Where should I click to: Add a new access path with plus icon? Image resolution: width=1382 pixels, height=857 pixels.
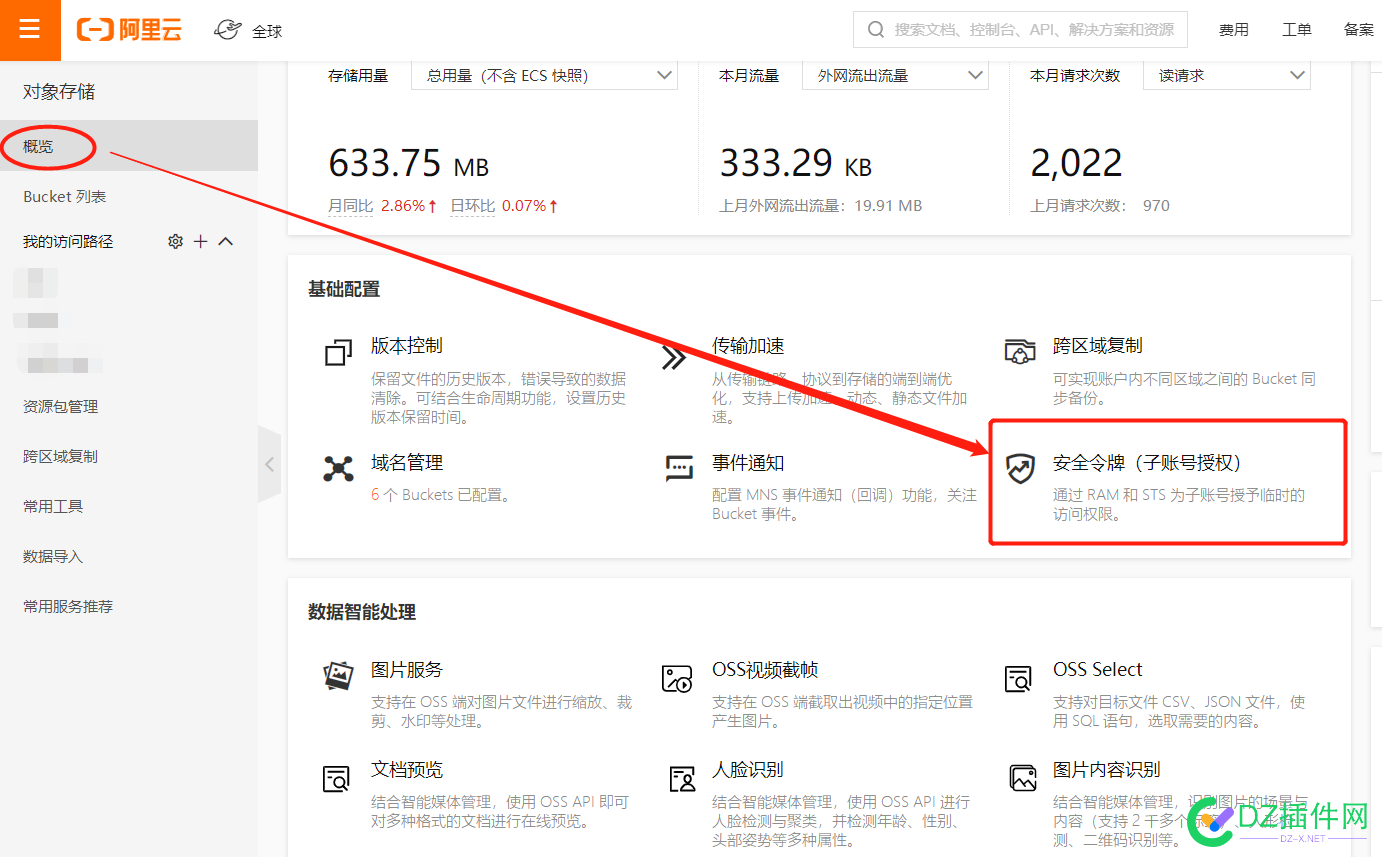pos(200,241)
